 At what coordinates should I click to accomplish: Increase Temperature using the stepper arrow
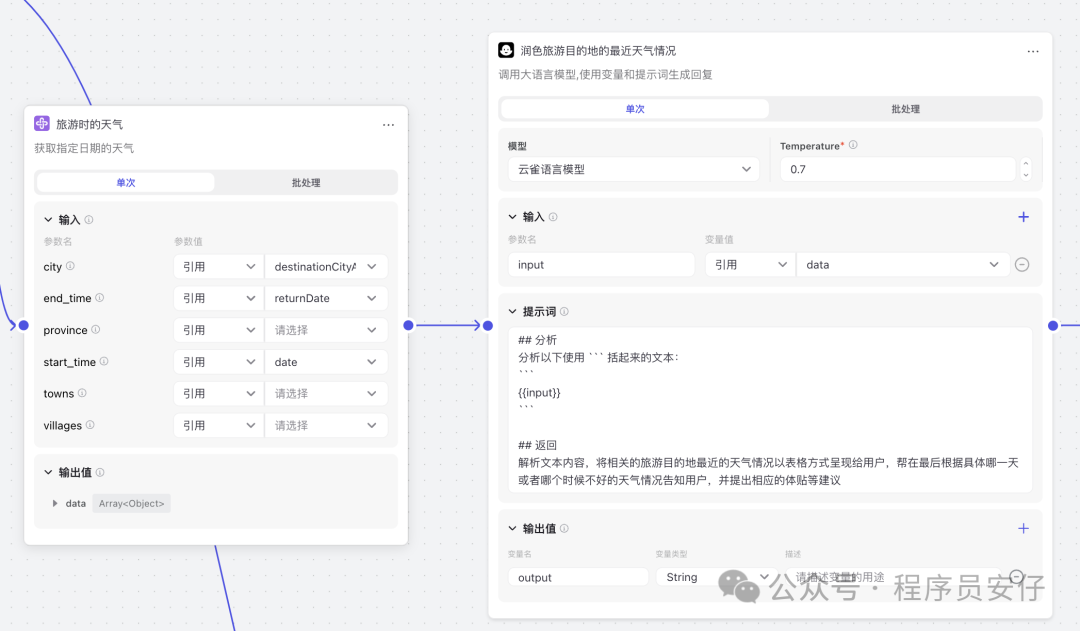(1026, 164)
